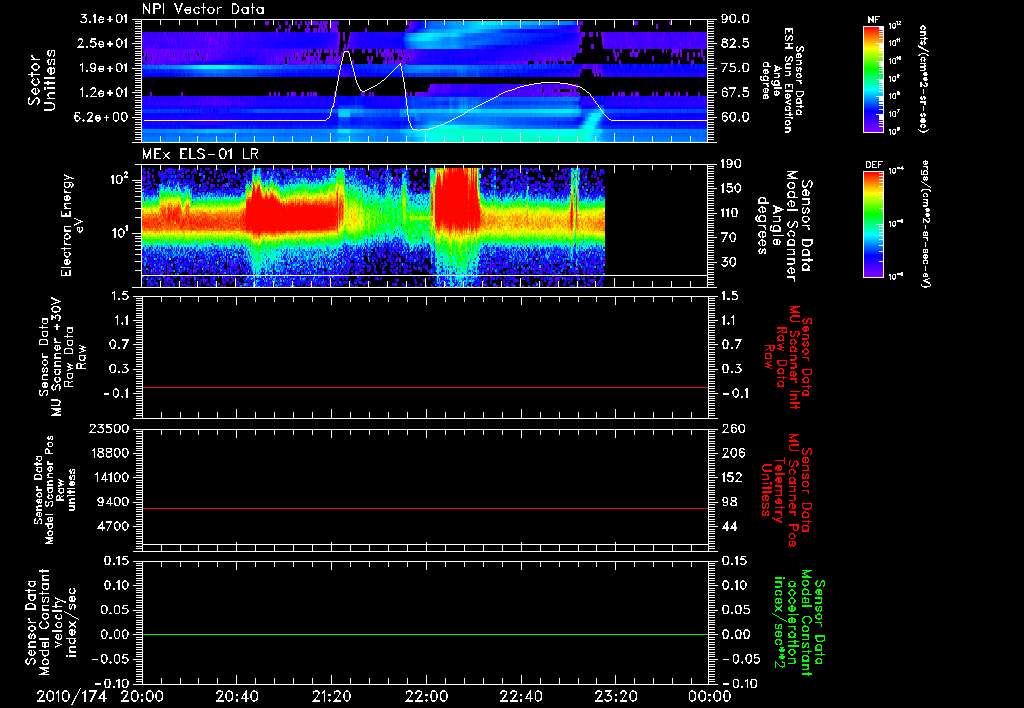Screen dimensions: 1024x708
Task: Click the 150 scanner angle tick label
Action: 731,189
